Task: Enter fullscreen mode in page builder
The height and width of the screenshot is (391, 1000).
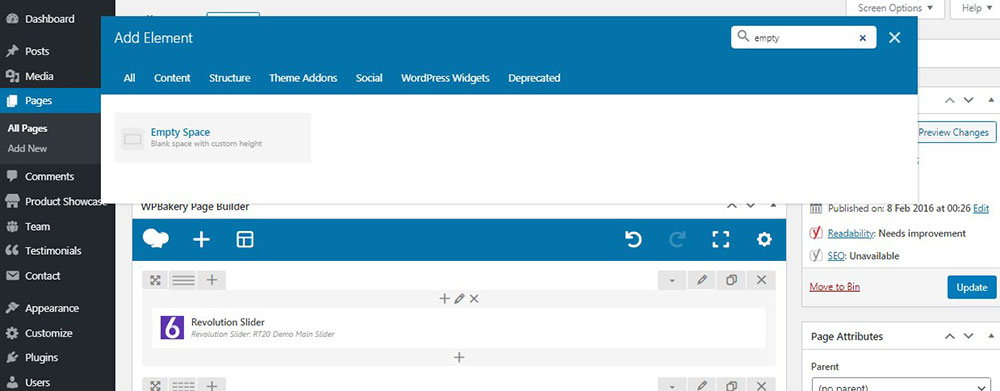Action: (x=721, y=240)
